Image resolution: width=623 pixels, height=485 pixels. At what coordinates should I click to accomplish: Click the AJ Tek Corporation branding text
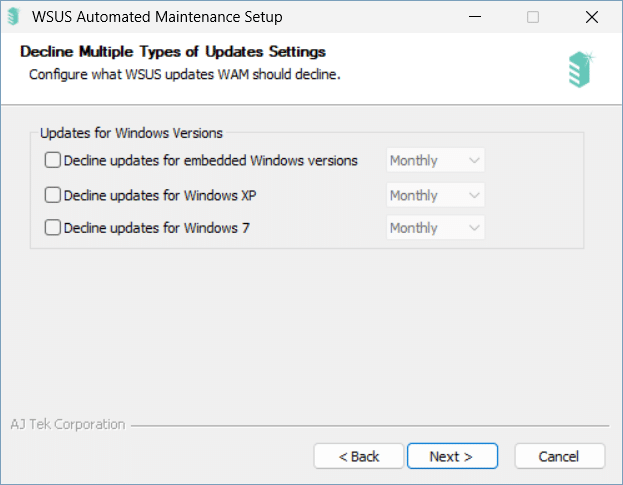pyautogui.click(x=68, y=424)
